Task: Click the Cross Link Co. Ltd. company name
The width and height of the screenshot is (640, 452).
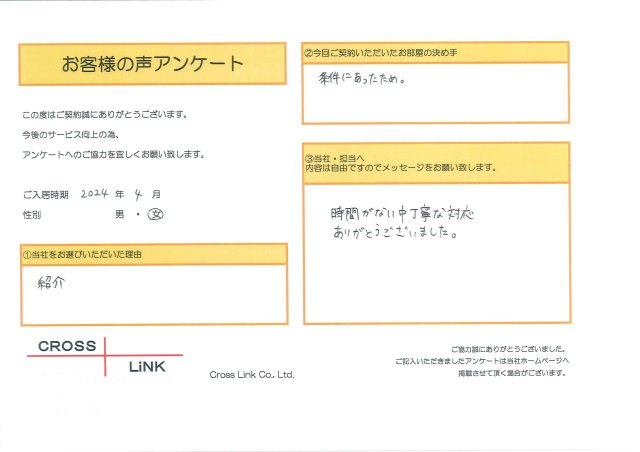Action: pyautogui.click(x=252, y=374)
